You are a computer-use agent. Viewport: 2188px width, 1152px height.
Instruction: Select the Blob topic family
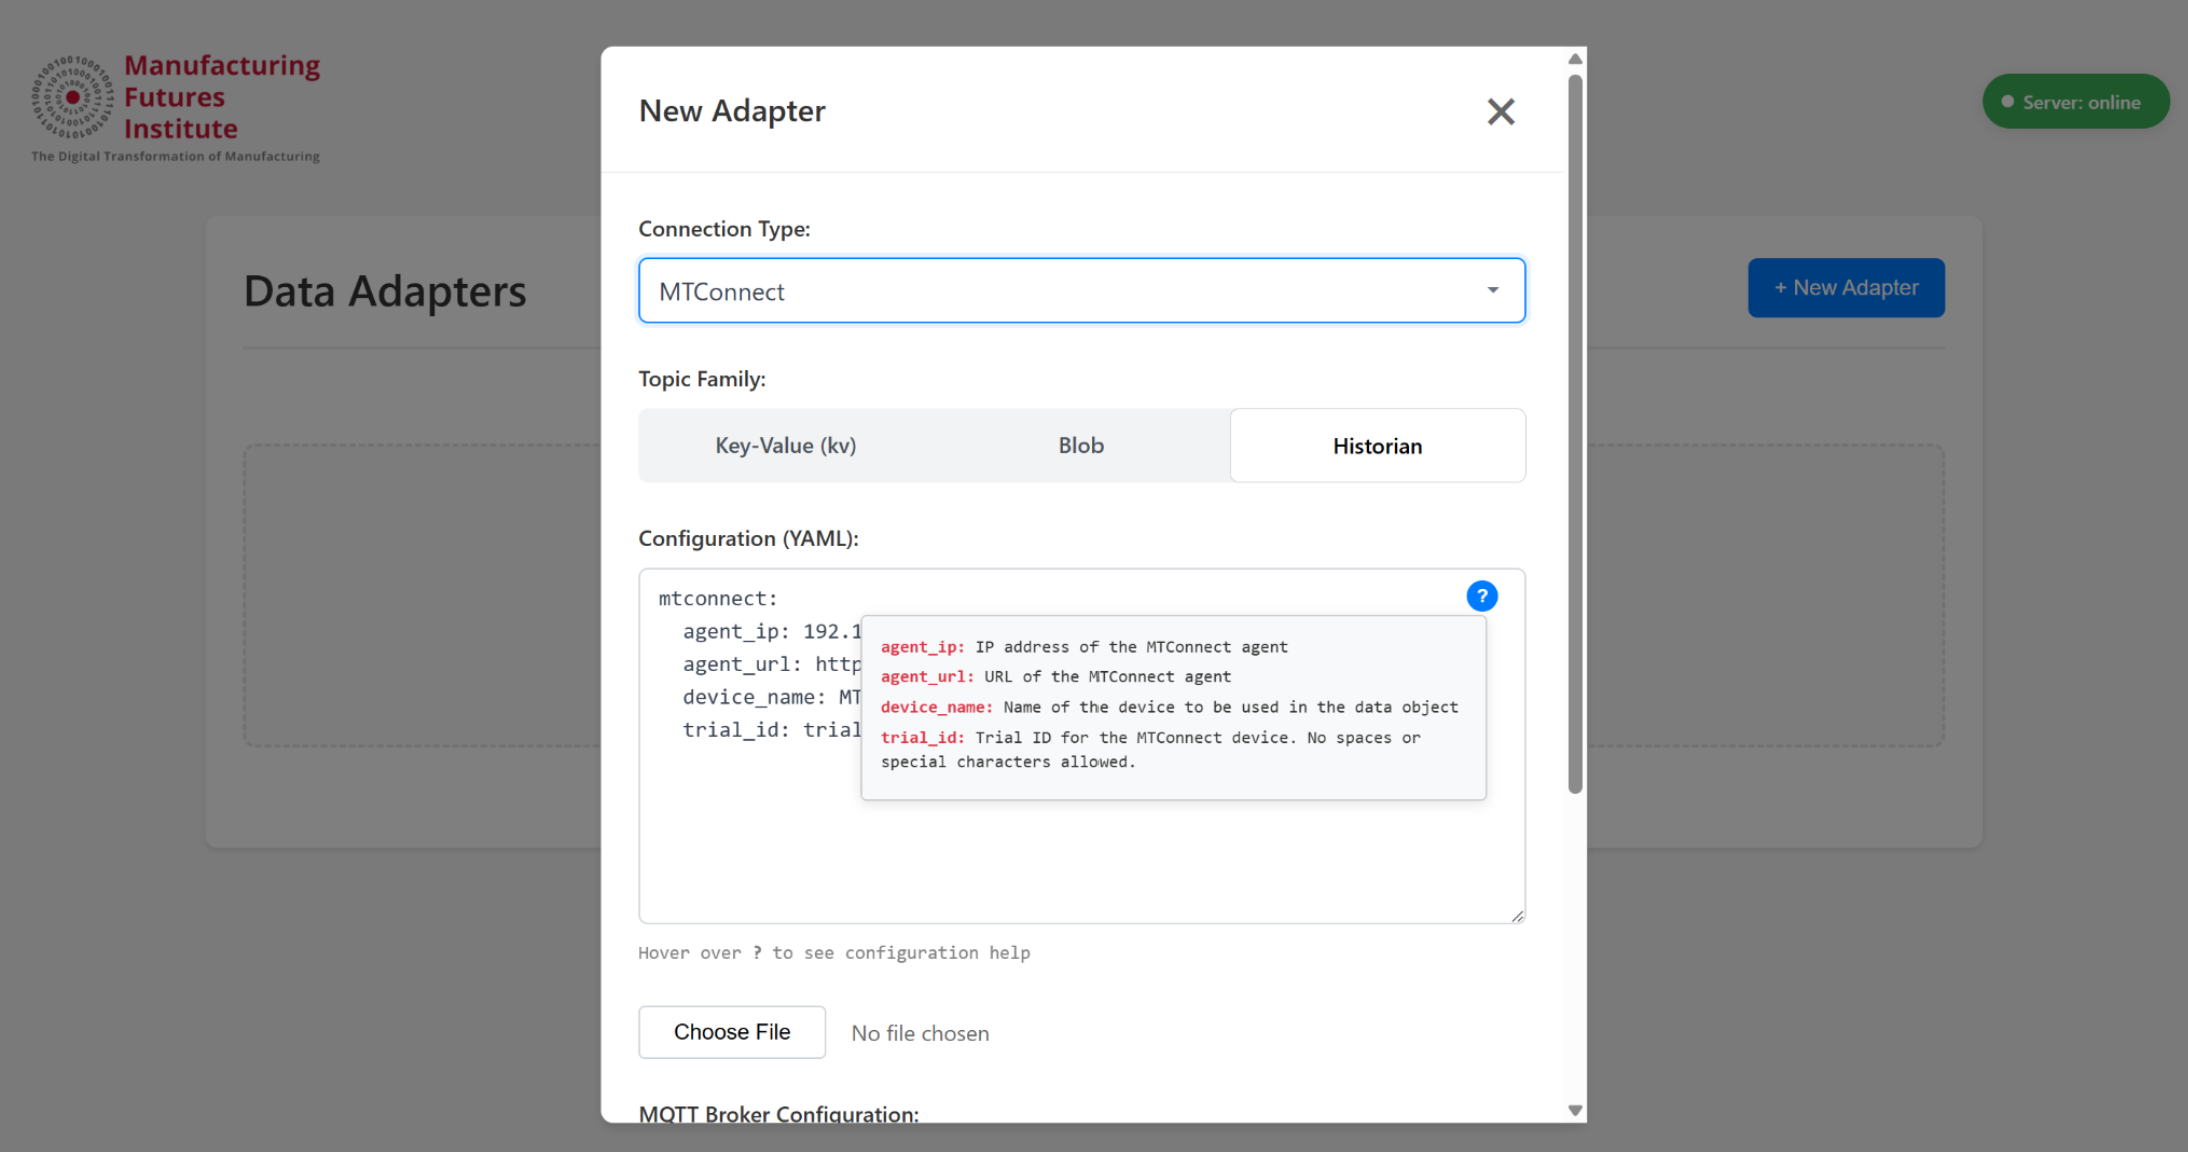pos(1081,445)
